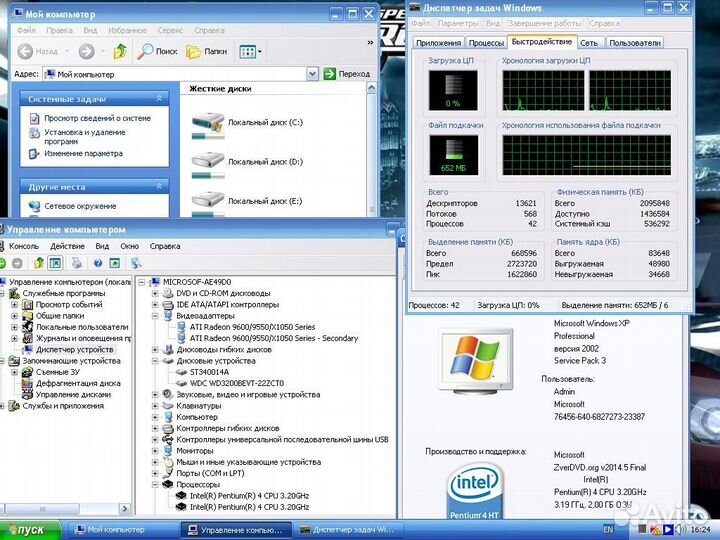Click the пуск Start button
Screen dimensions: 720x540
(30, 530)
